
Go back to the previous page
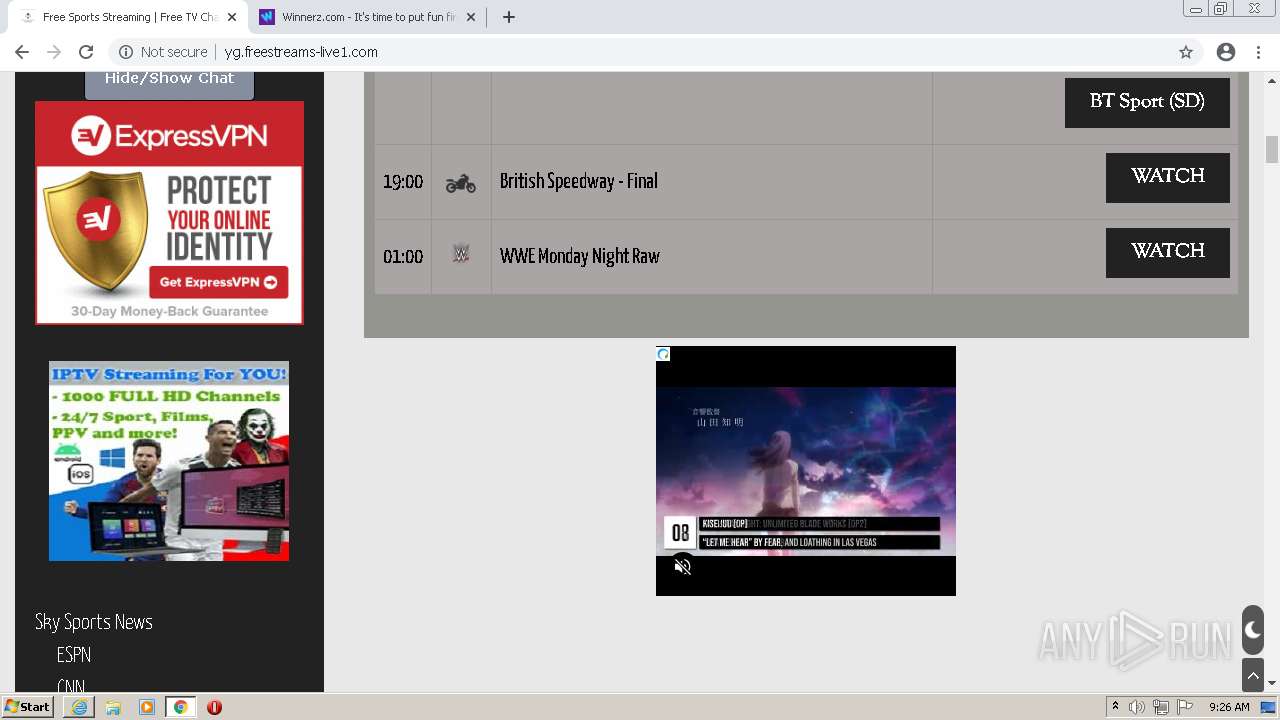(22, 52)
